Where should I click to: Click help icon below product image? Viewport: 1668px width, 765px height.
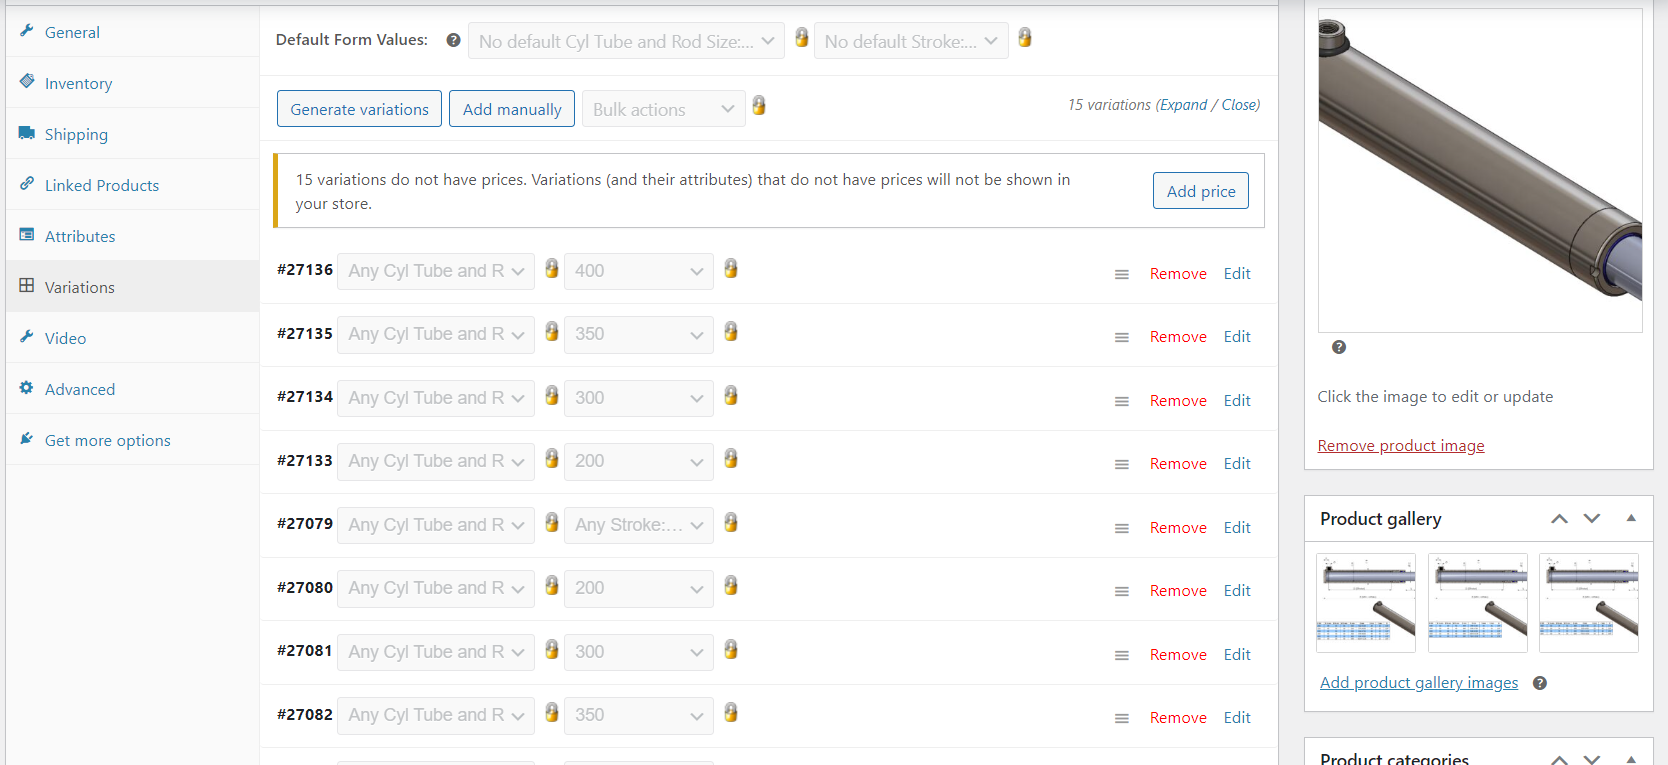(x=1339, y=347)
